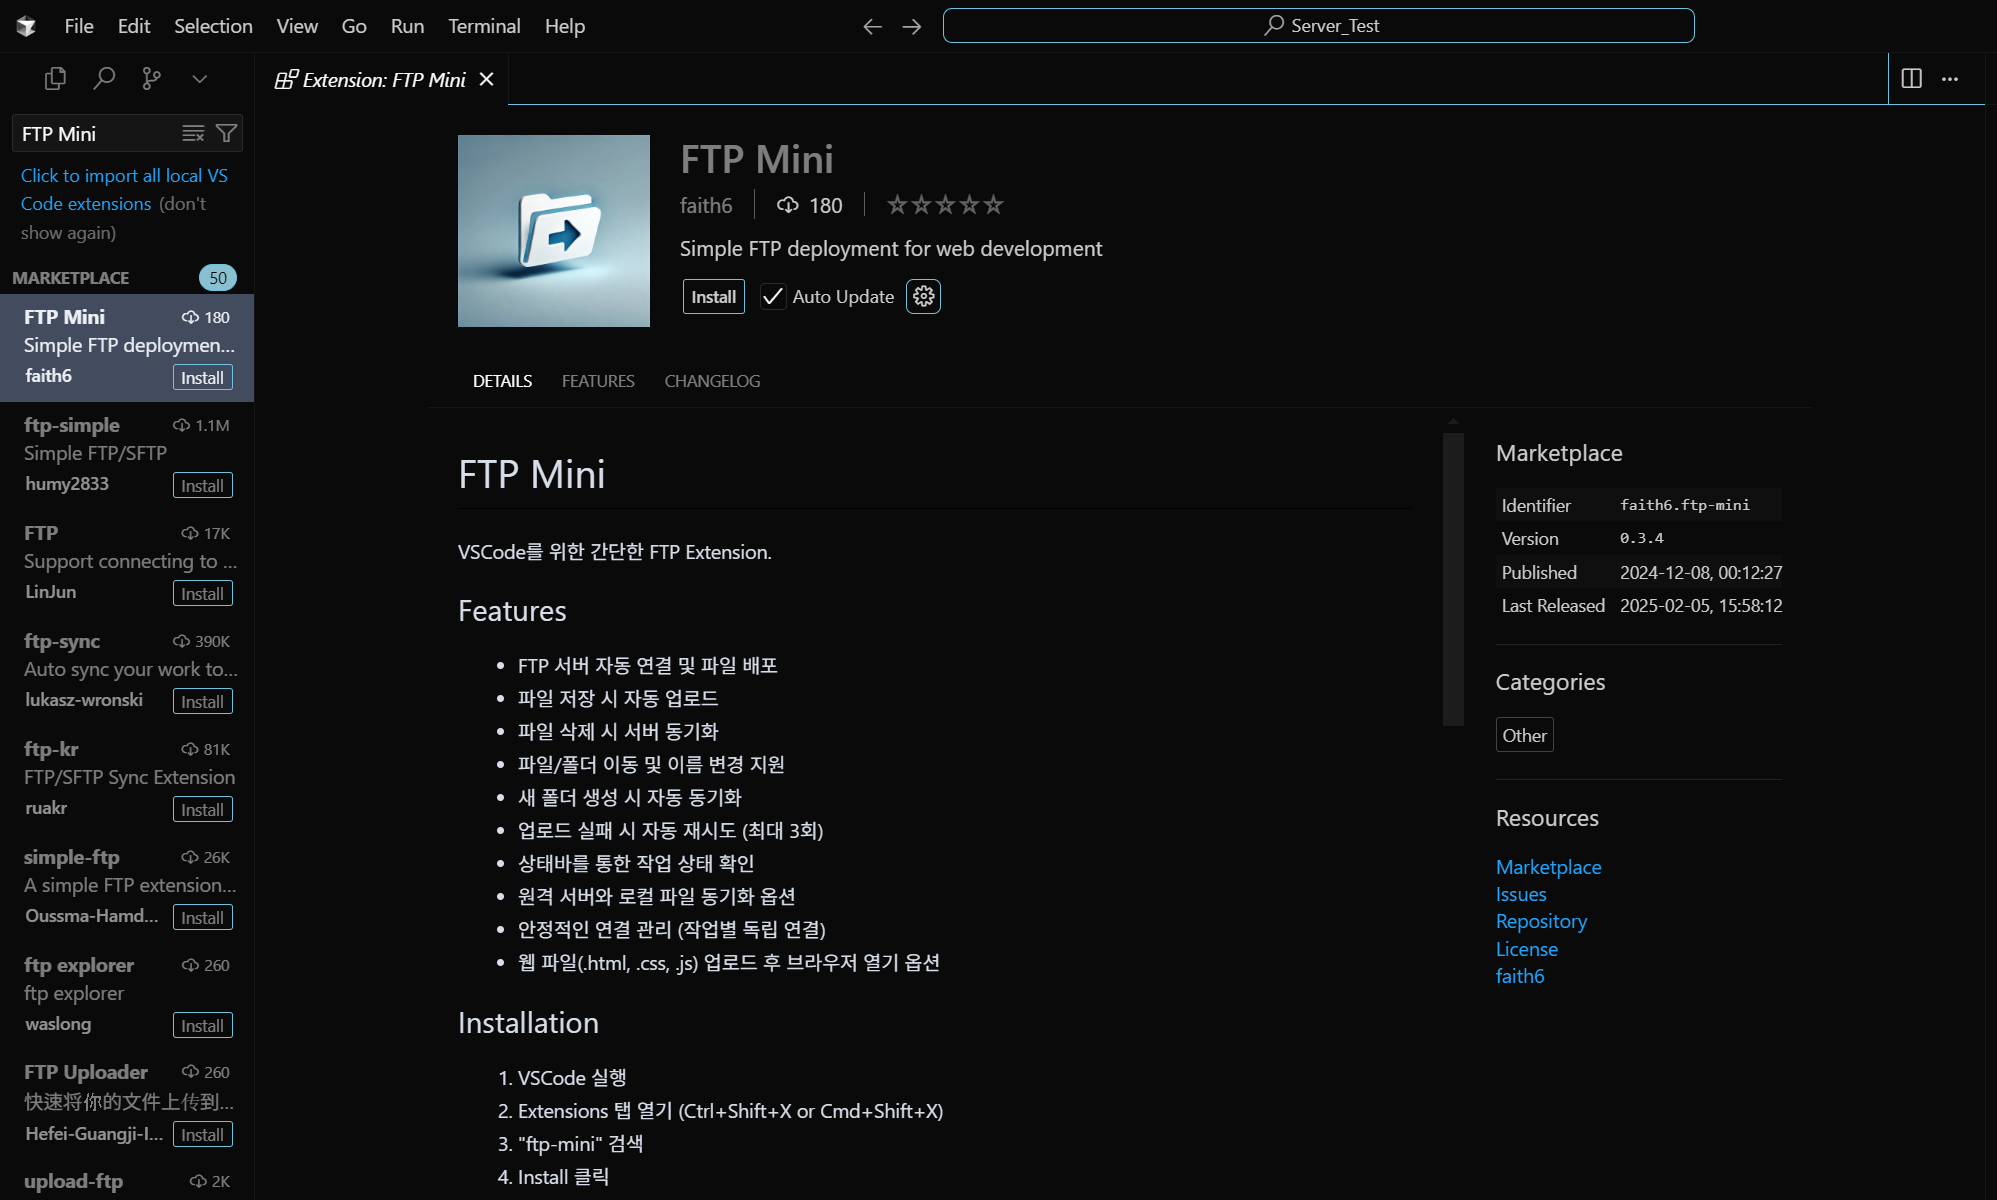Image resolution: width=1997 pixels, height=1200 pixels.
Task: Open the License resource link
Action: point(1527,949)
